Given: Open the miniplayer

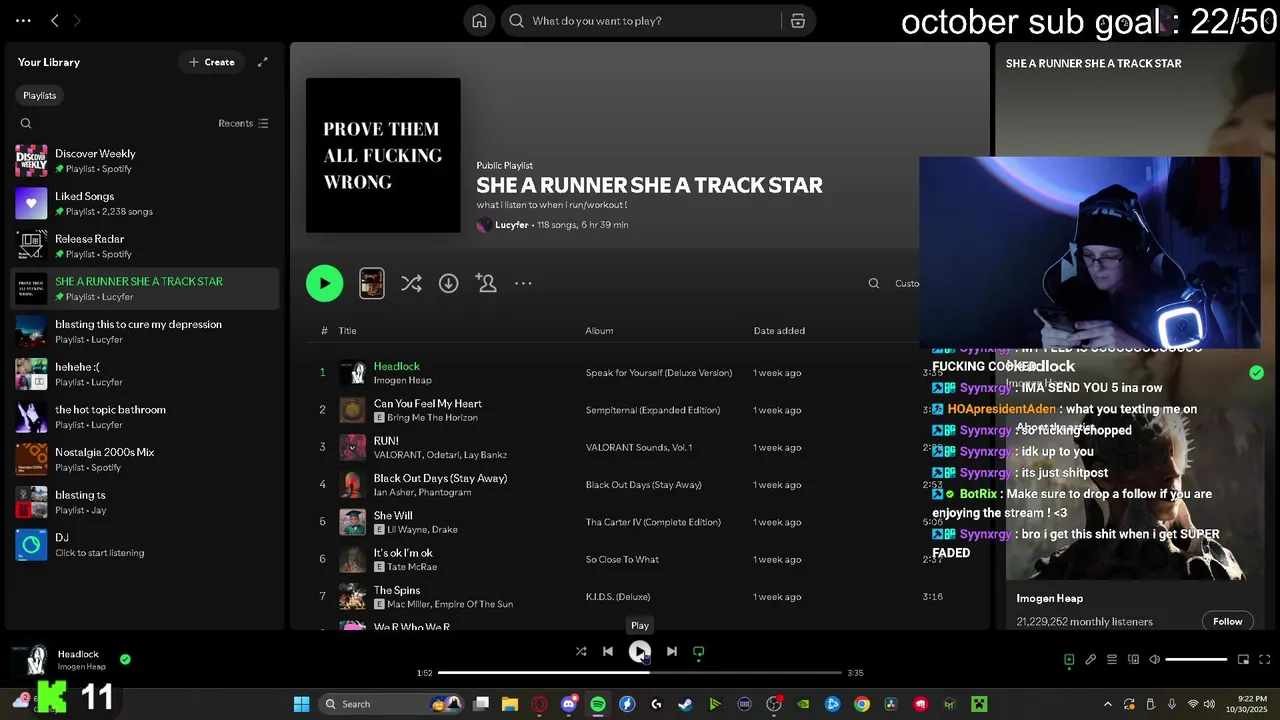Looking at the screenshot, I should 1243,660.
